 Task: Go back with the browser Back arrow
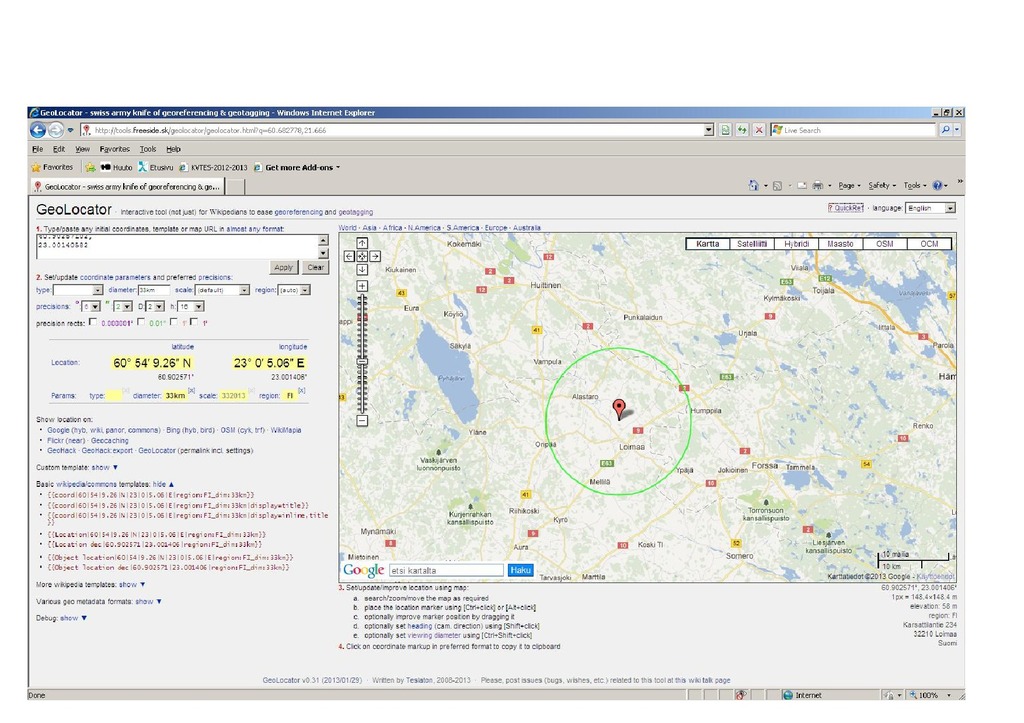(38, 130)
